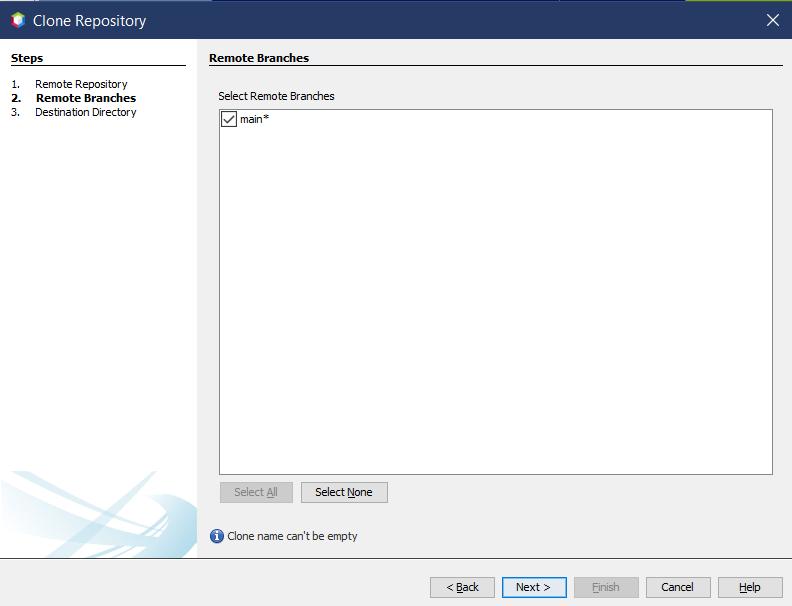792x606 pixels.
Task: Click the NetBeans cube icon in title bar
Action: pyautogui.click(x=18, y=20)
